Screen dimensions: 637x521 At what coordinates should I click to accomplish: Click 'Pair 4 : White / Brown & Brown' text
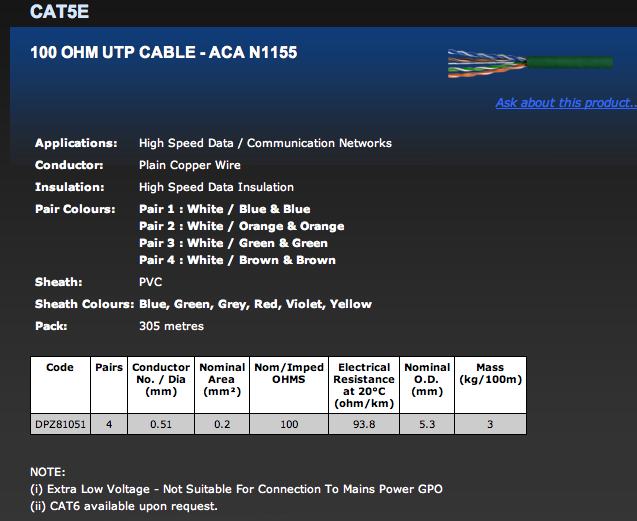click(237, 260)
